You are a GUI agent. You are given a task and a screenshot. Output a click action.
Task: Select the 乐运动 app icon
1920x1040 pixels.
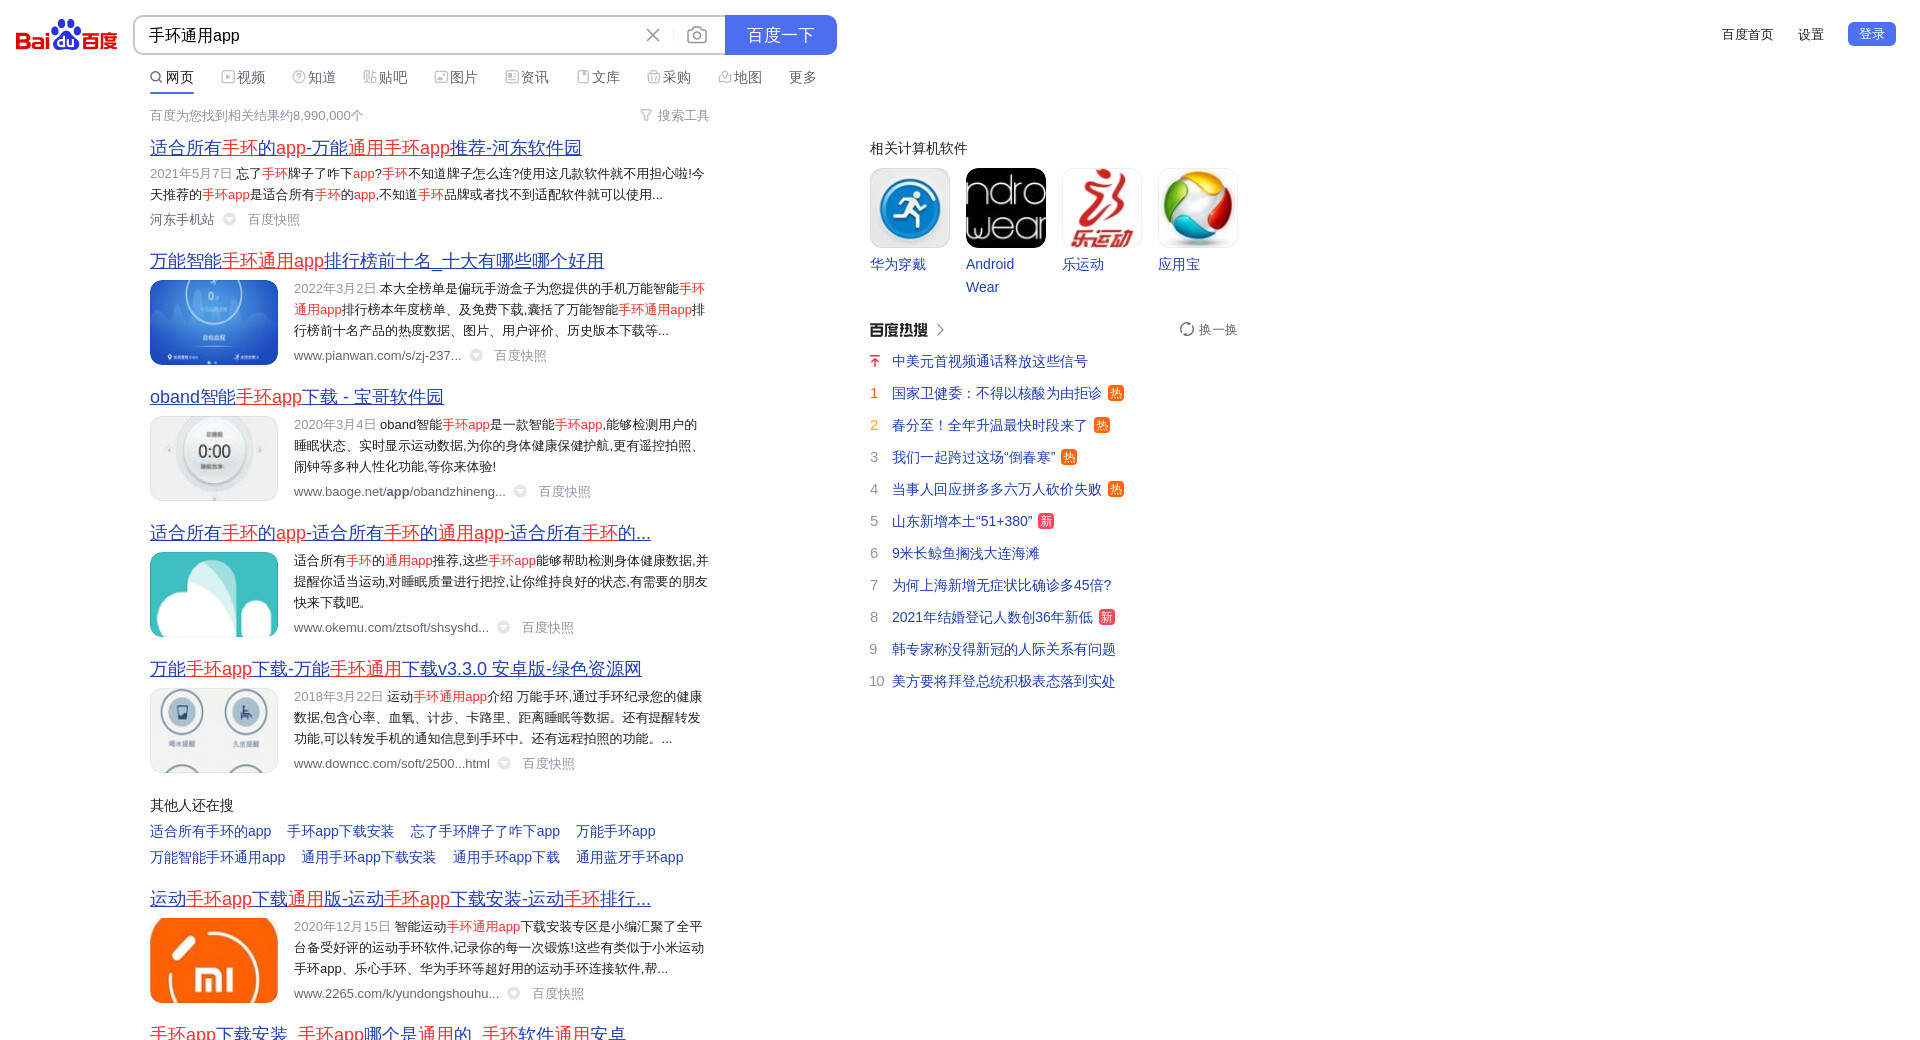coord(1101,208)
